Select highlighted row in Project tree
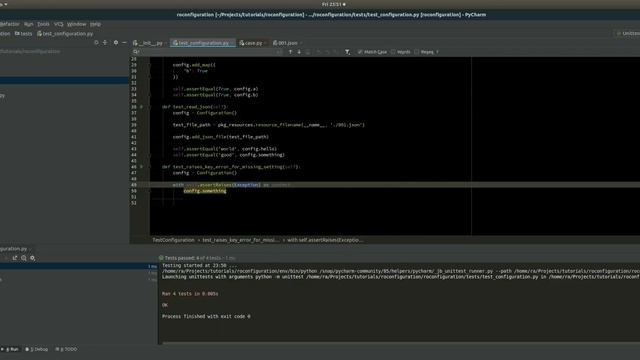 pyautogui.click(x=64, y=80)
